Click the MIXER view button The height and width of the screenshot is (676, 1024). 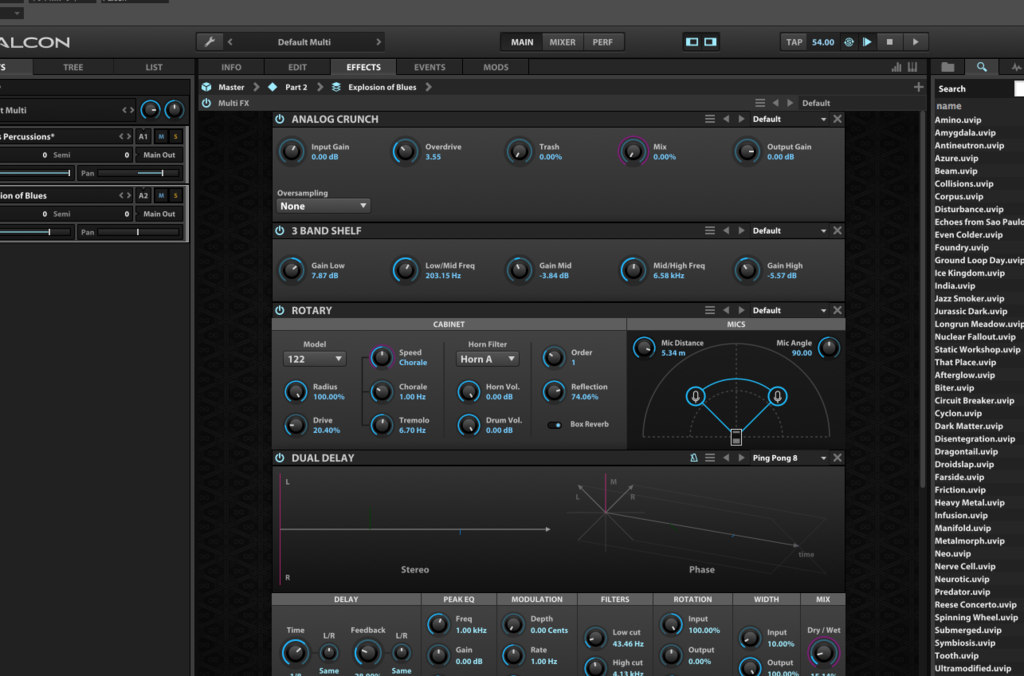562,42
